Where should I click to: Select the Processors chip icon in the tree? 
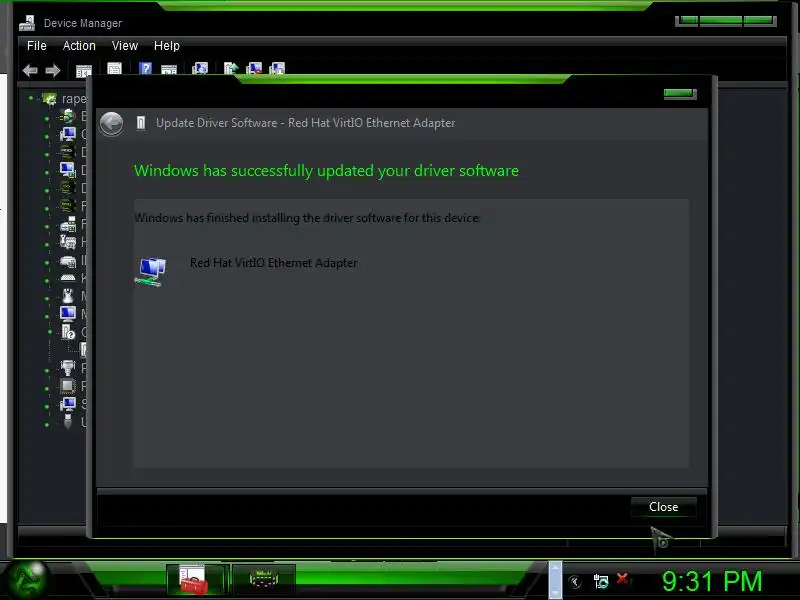pos(68,386)
